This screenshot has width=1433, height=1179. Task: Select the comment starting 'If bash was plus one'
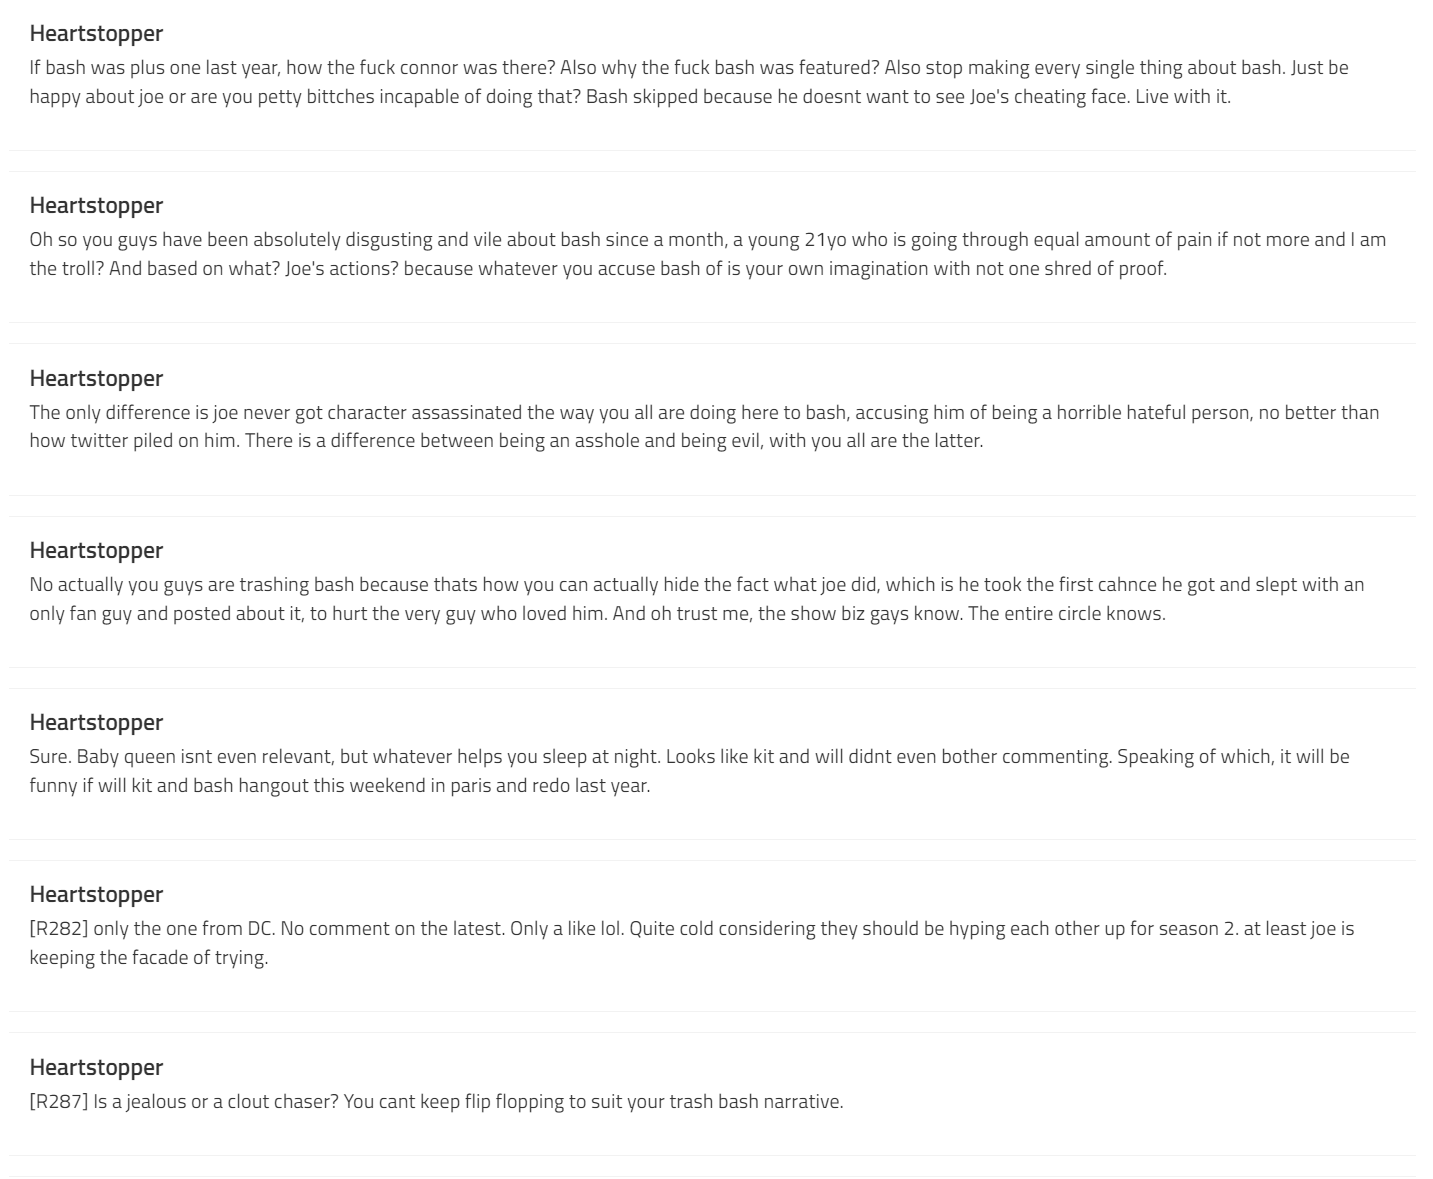tap(689, 82)
